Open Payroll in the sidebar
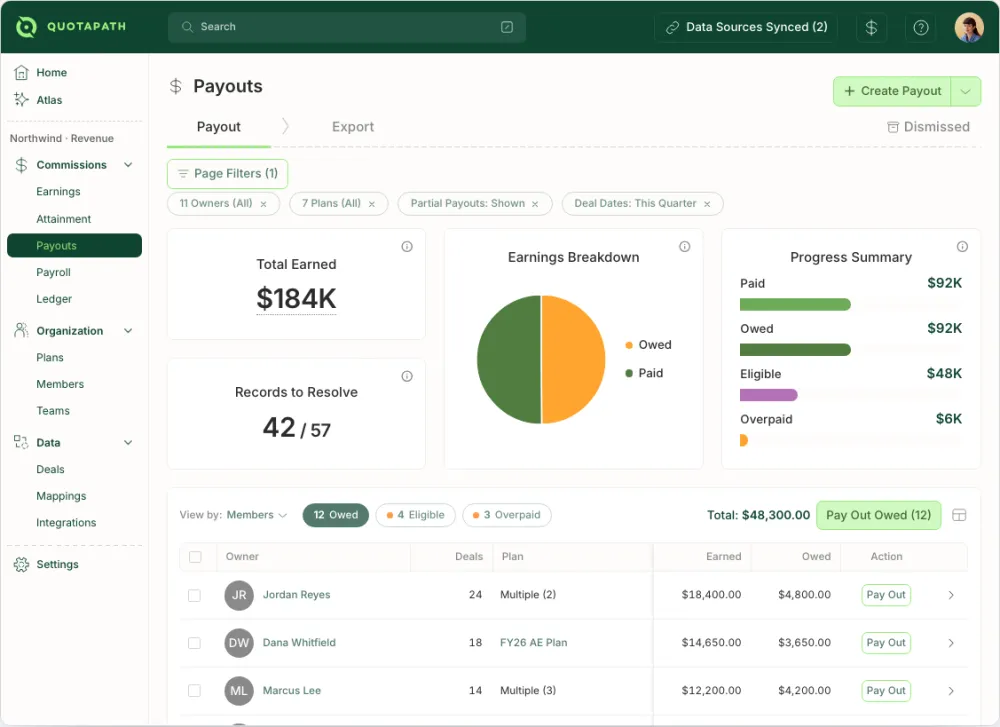Viewport: 1000px width, 727px height. coord(53,272)
